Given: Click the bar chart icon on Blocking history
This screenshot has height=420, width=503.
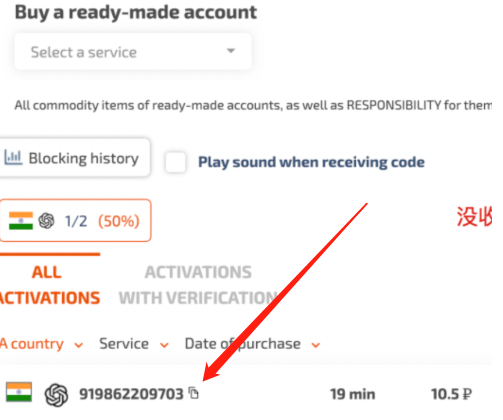Looking at the screenshot, I should 13,157.
